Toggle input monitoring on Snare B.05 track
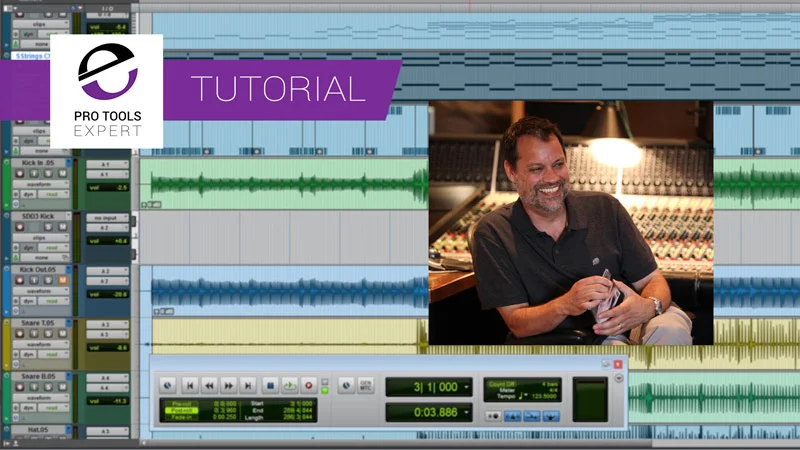The width and height of the screenshot is (800, 450). [34, 387]
